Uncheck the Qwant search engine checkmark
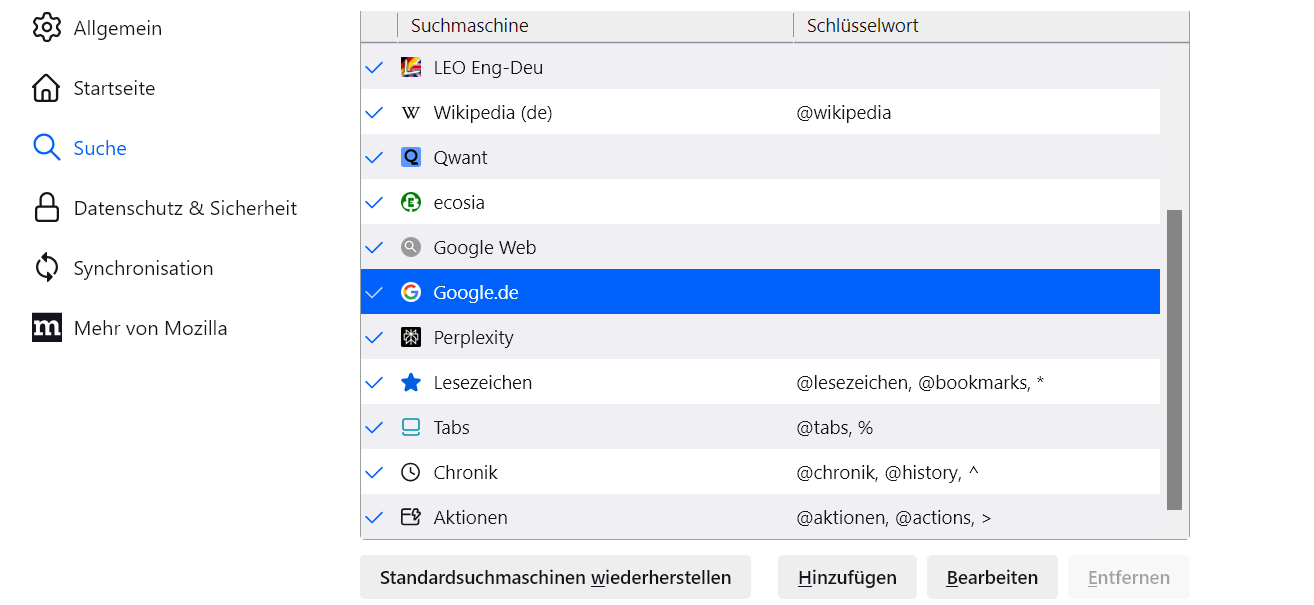This screenshot has height=605, width=1314. point(375,158)
